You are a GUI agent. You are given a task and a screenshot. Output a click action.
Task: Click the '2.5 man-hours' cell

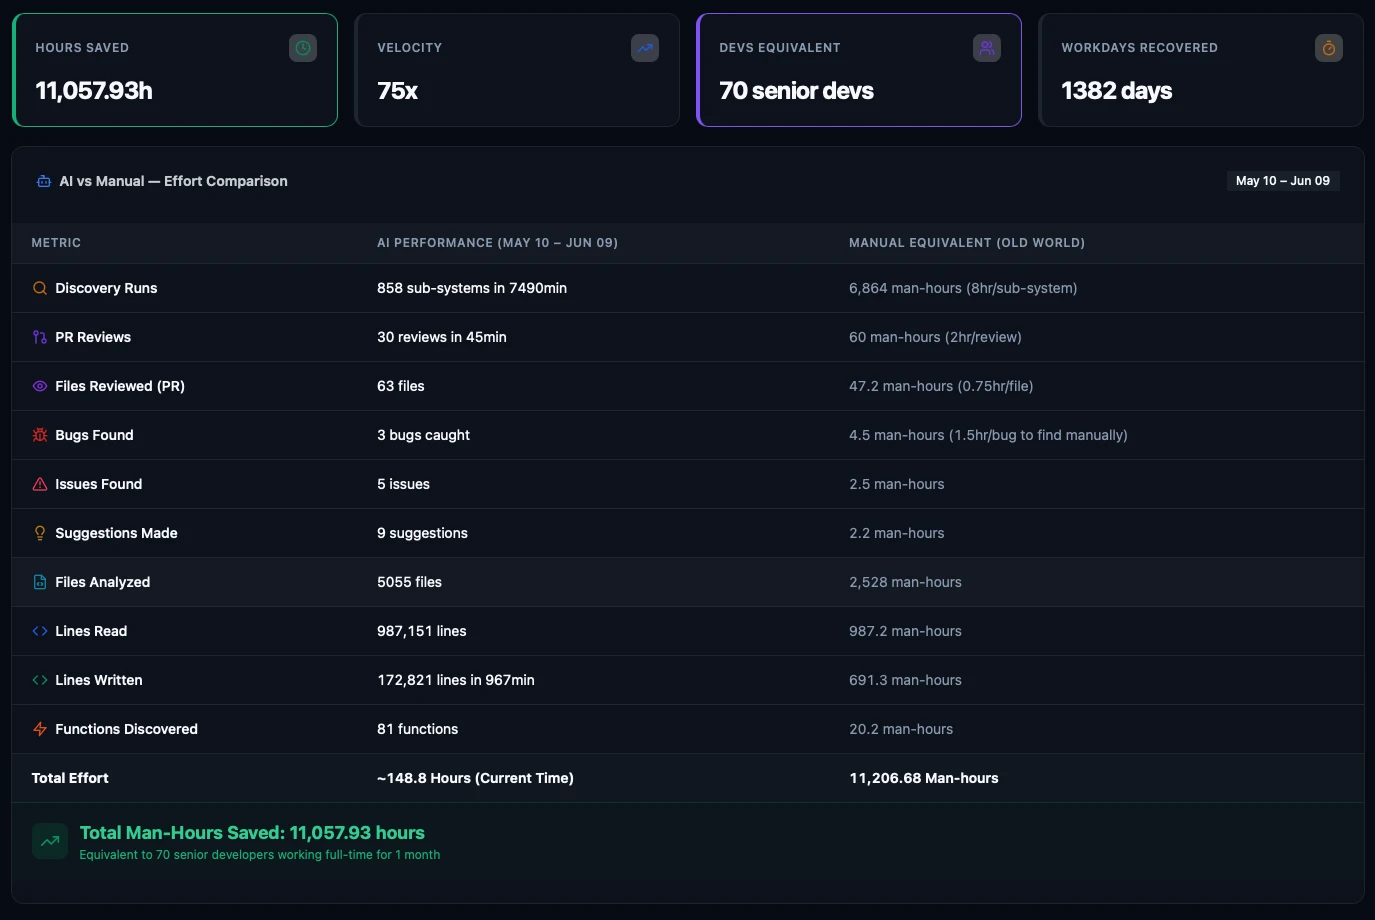click(897, 484)
